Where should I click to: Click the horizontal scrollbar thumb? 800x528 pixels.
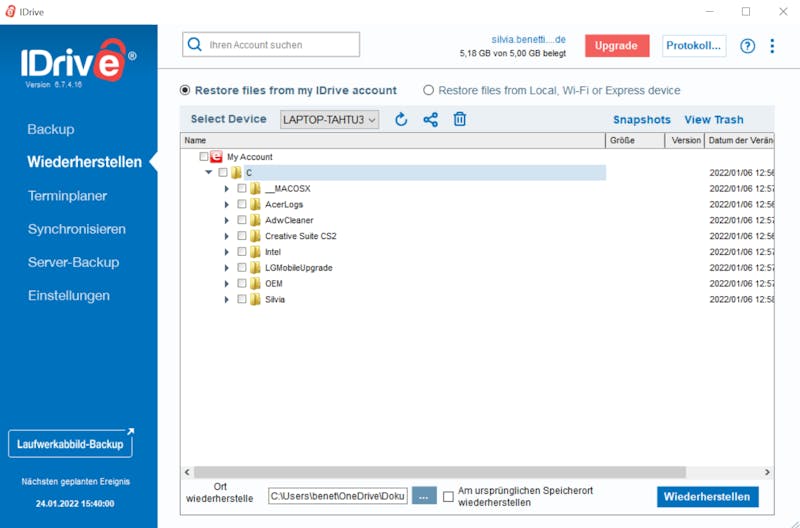pos(440,472)
